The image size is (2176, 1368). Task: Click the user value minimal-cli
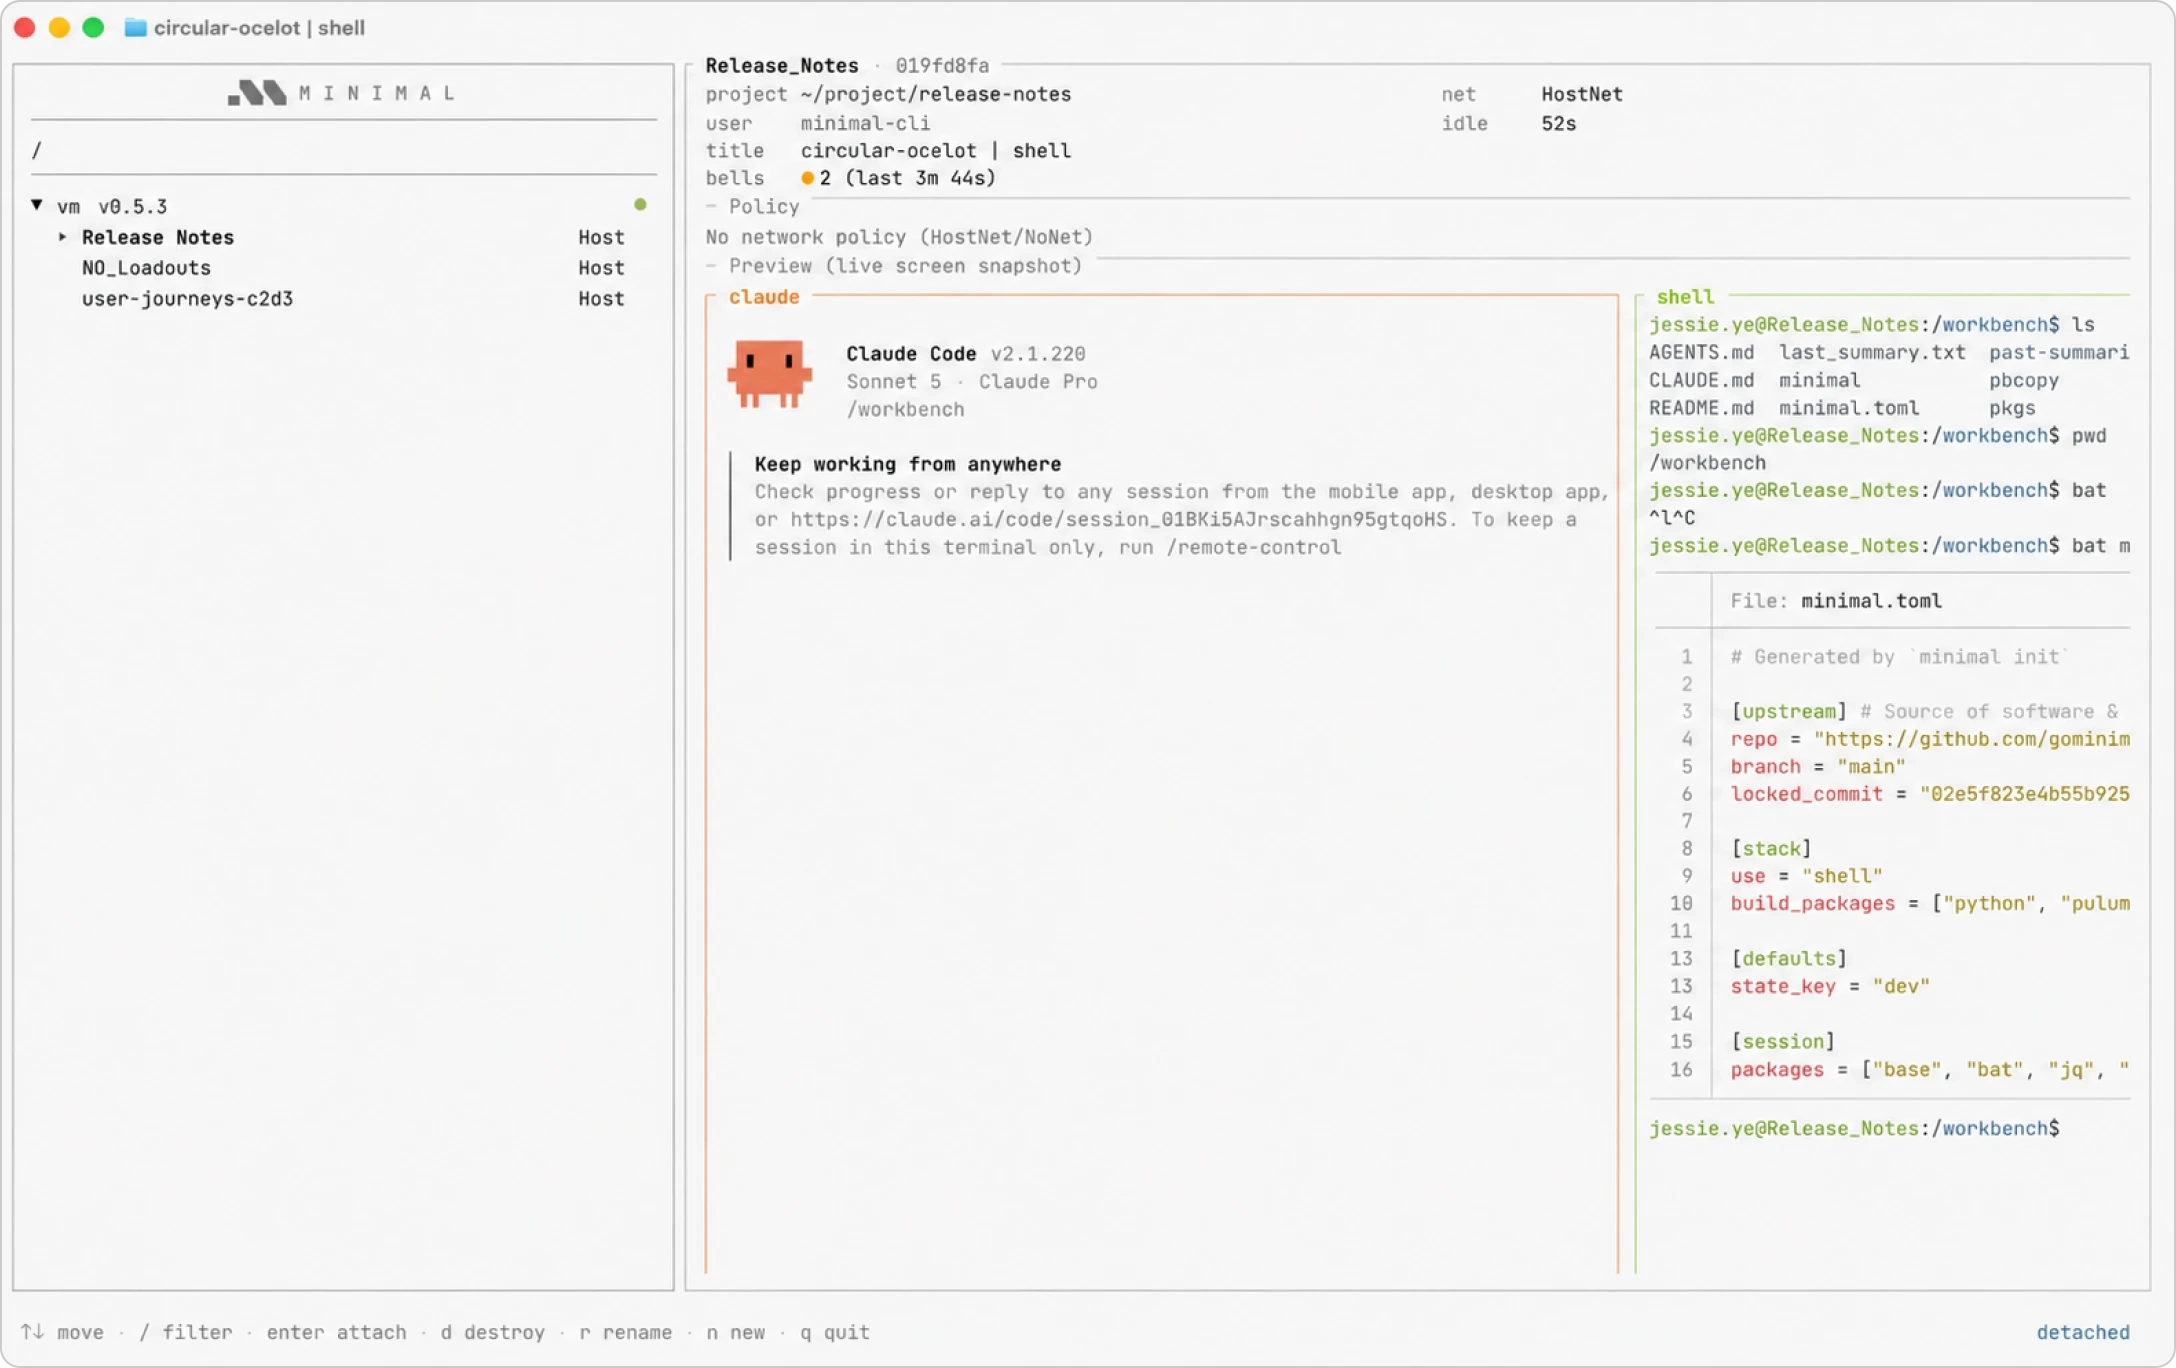(x=865, y=123)
